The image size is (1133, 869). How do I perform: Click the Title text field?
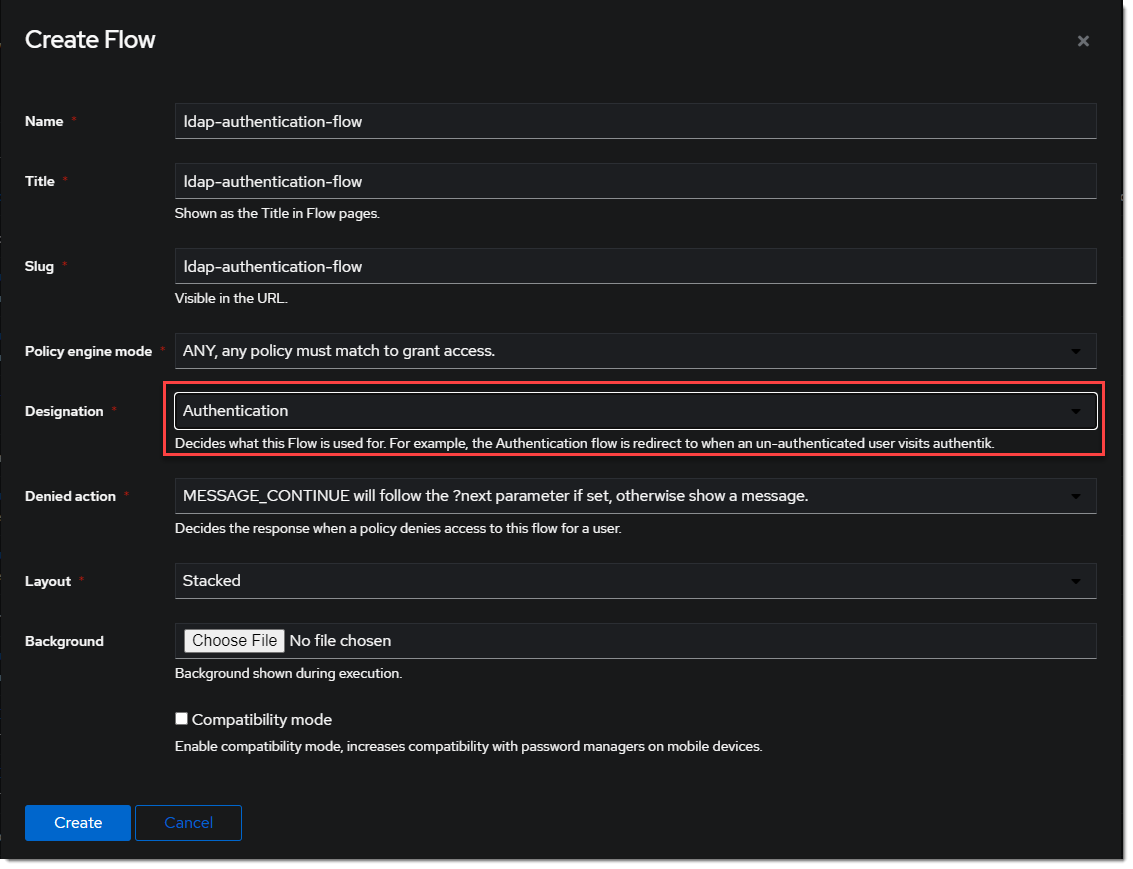(635, 181)
